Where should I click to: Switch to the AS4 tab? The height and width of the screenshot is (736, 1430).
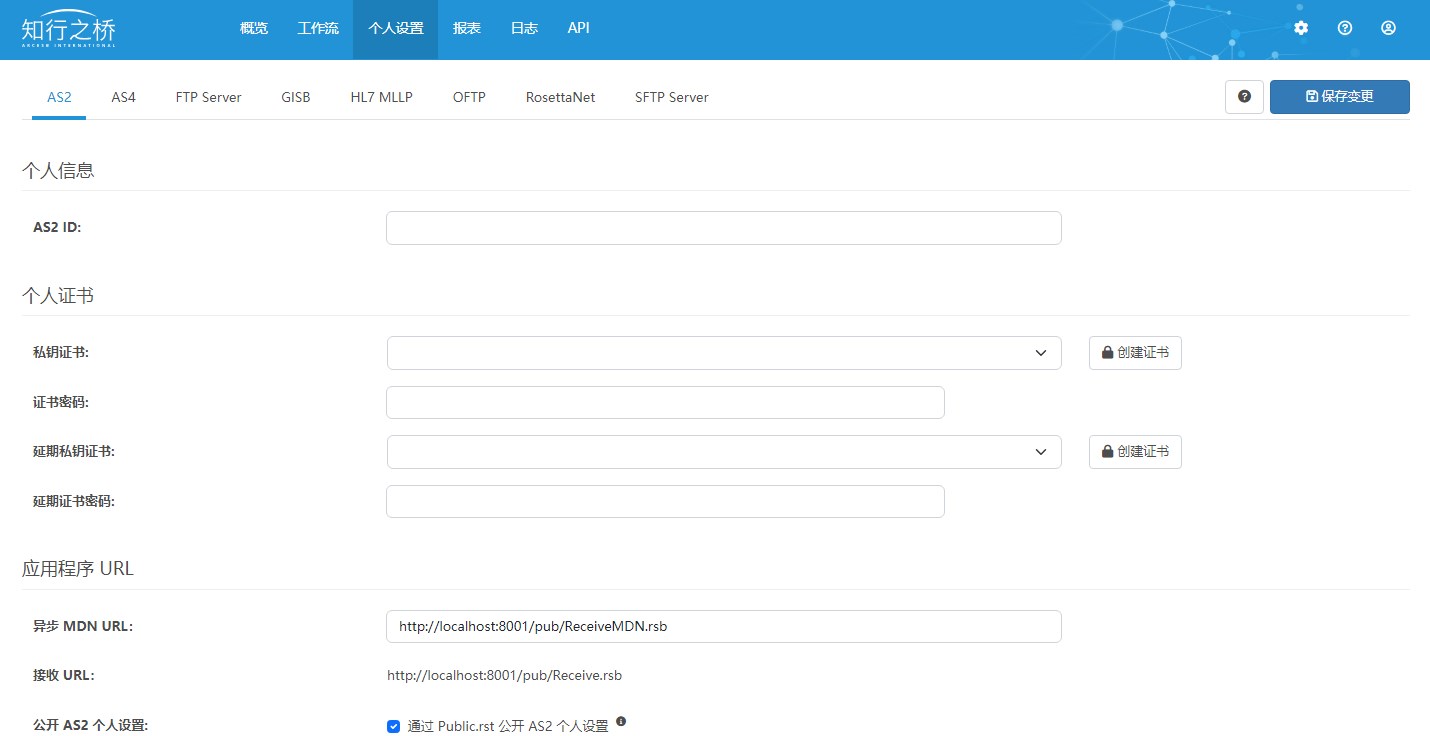tap(123, 97)
